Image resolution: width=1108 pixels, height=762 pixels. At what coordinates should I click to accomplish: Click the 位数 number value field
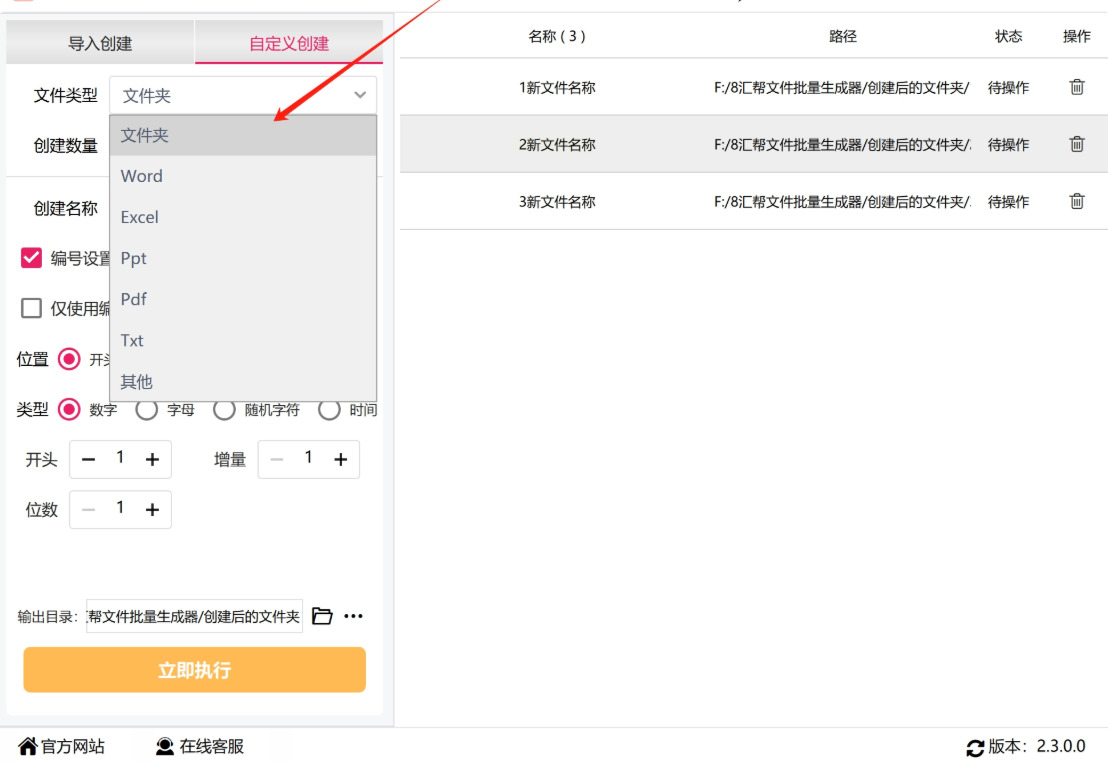(120, 508)
